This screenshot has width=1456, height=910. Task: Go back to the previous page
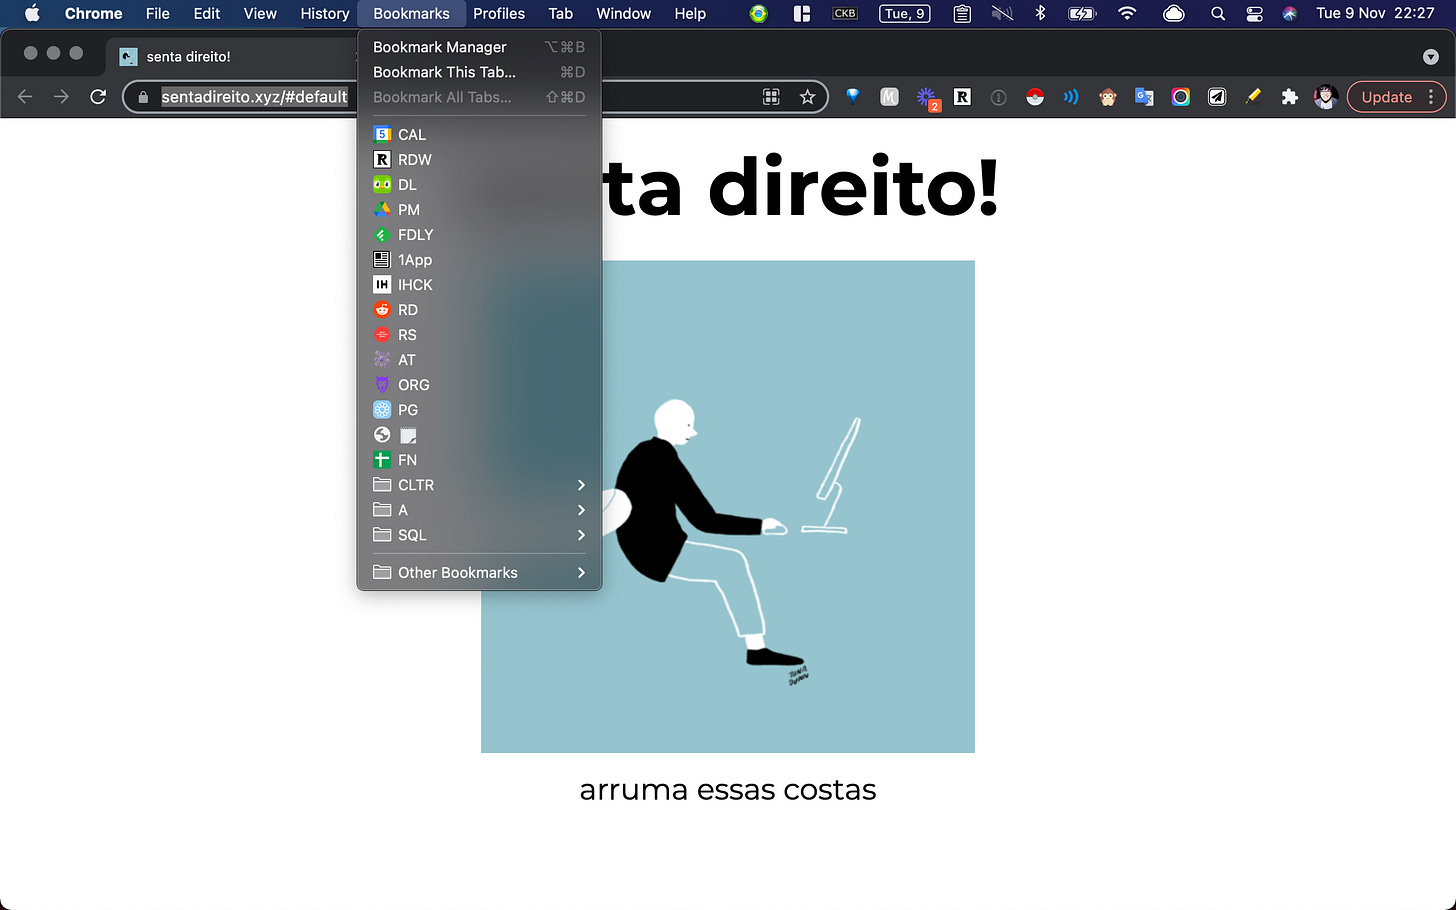pyautogui.click(x=26, y=97)
